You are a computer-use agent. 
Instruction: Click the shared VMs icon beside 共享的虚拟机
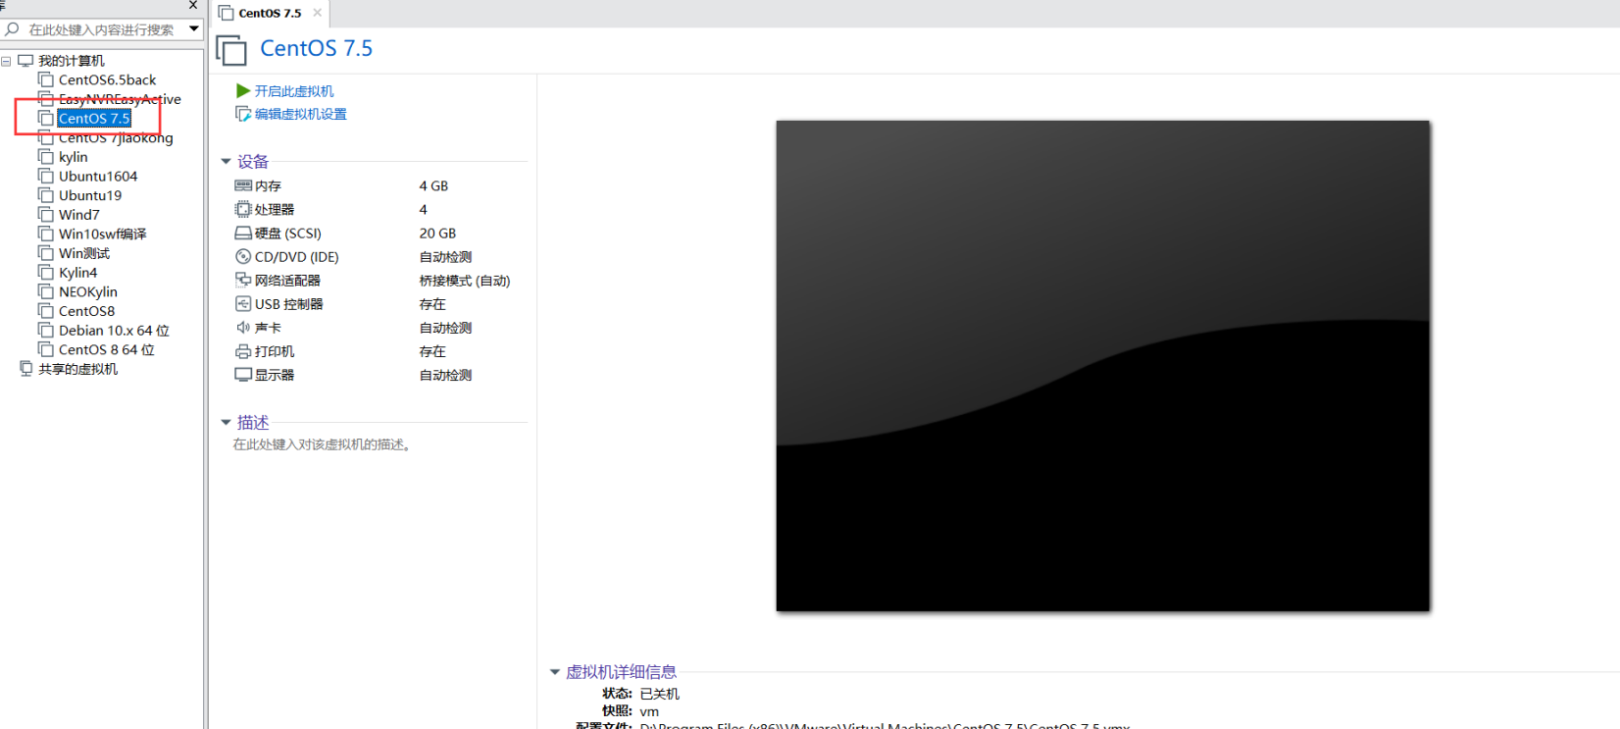[26, 369]
